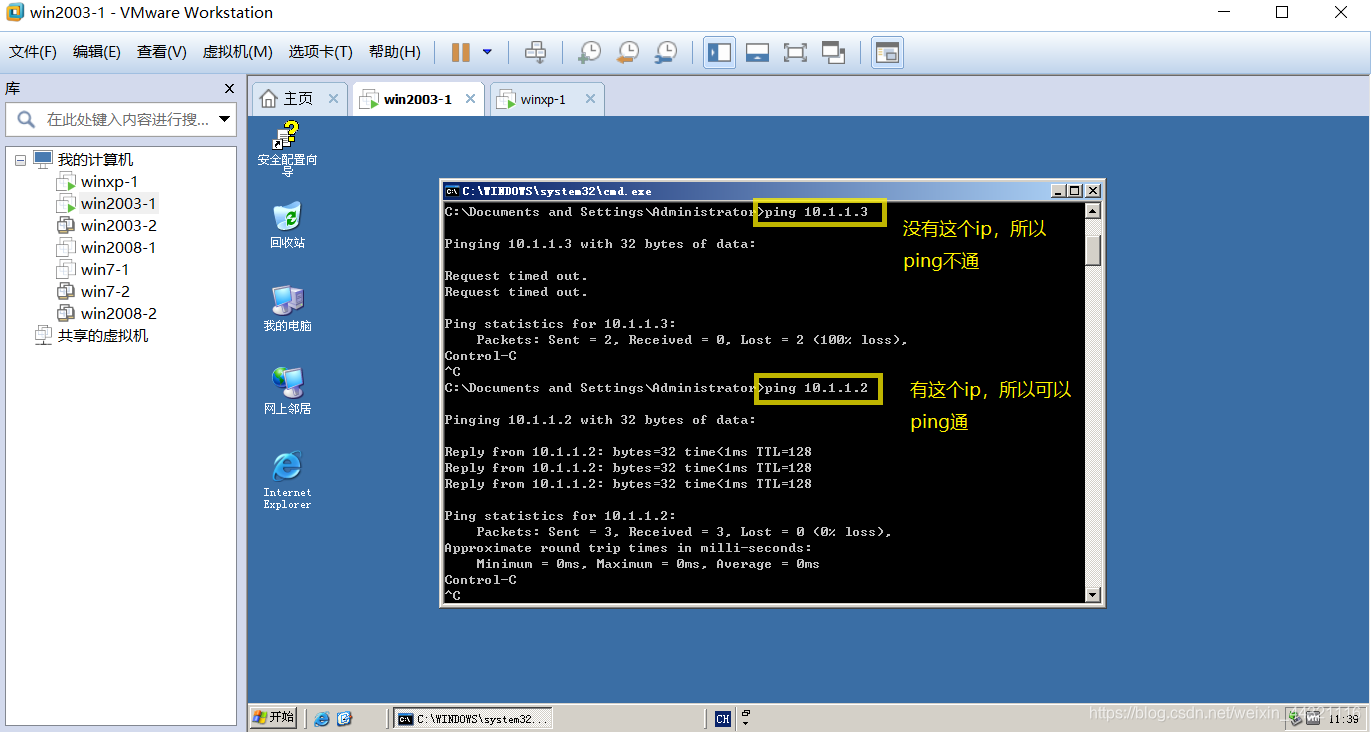Toggle console view toolbar button
Viewport: 1371px width, 732px height.
[x=887, y=52]
